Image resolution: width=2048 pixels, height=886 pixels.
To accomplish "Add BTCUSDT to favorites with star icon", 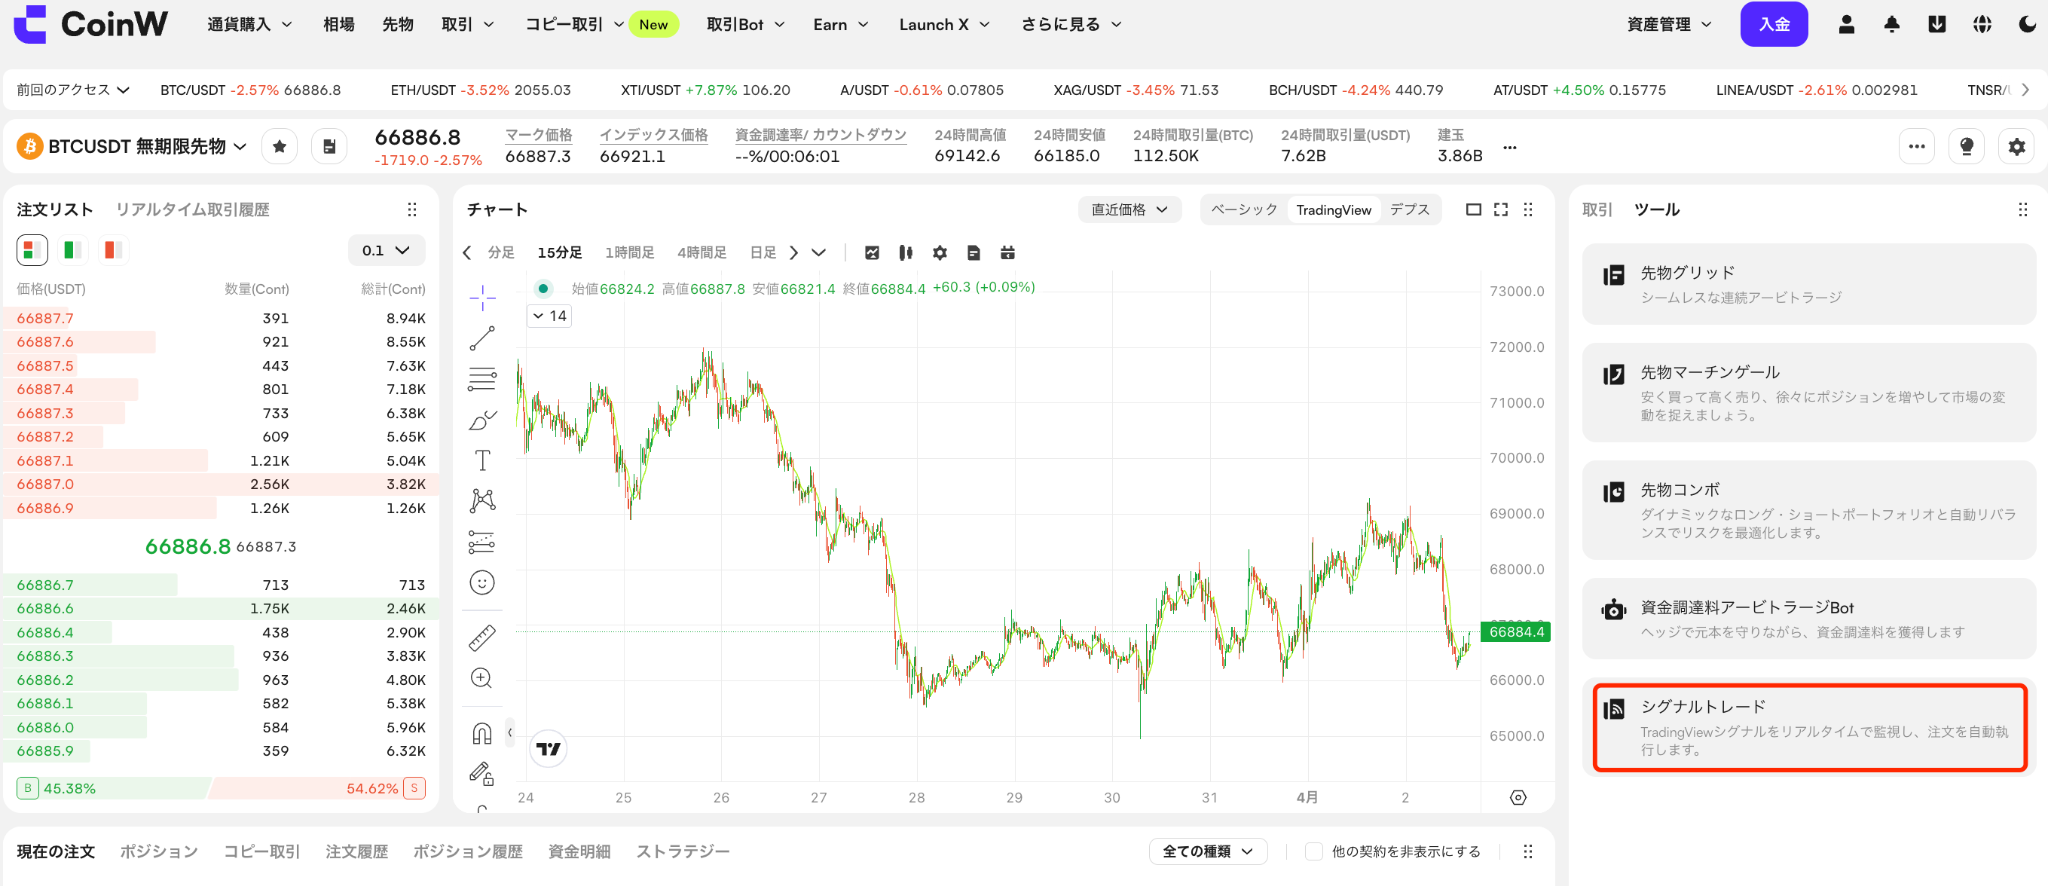I will 280,147.
